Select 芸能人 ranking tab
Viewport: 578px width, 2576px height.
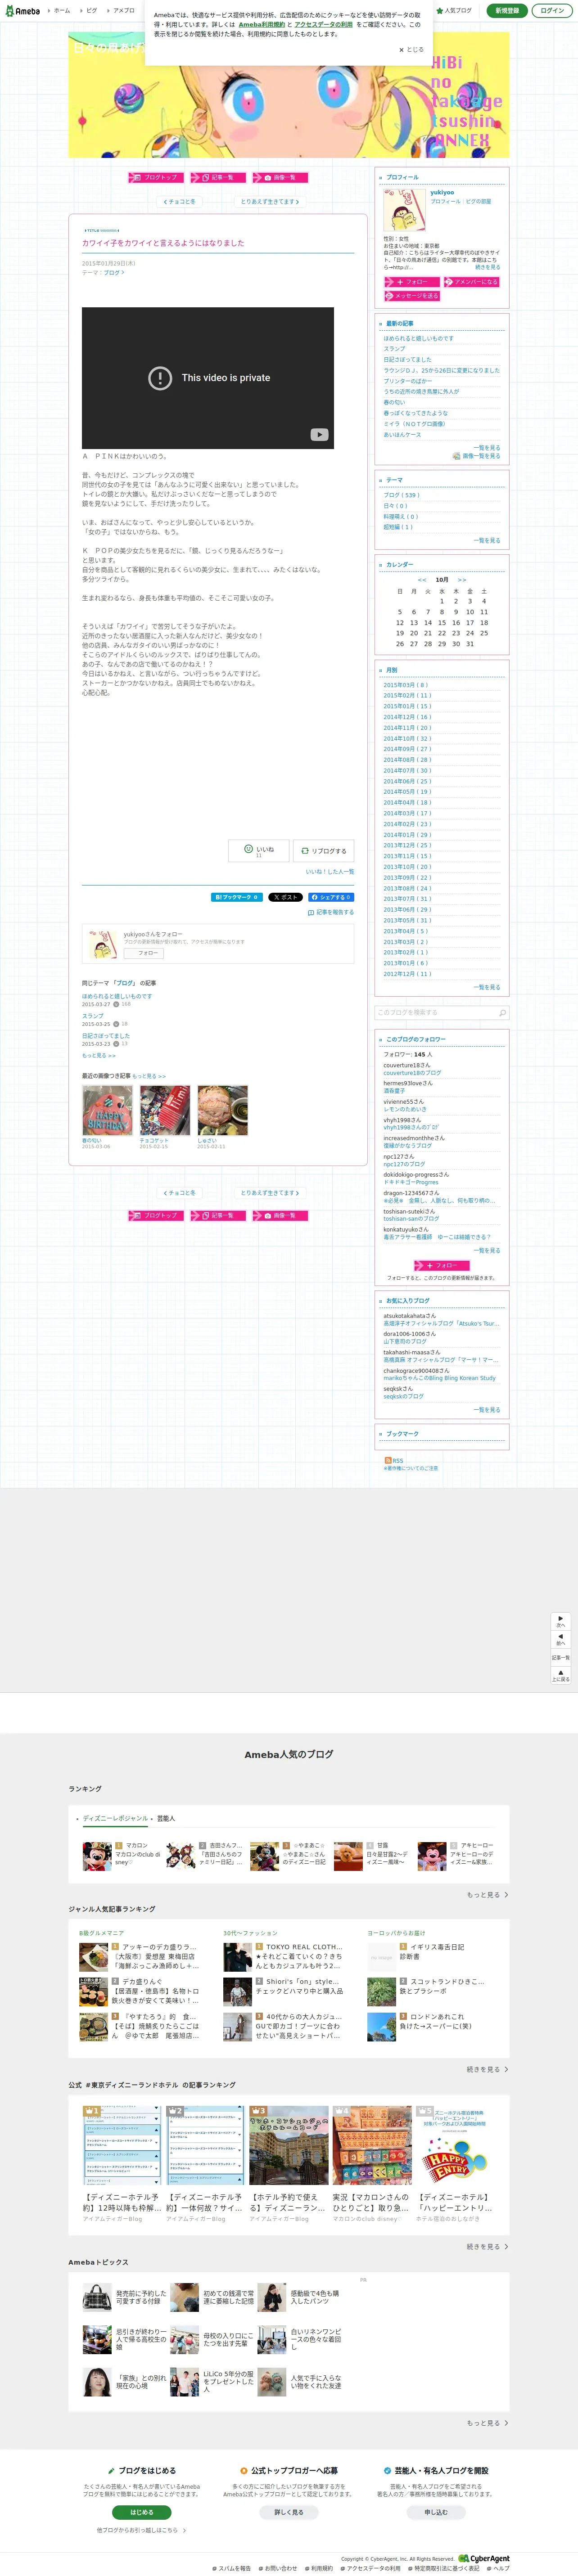coord(166,1819)
